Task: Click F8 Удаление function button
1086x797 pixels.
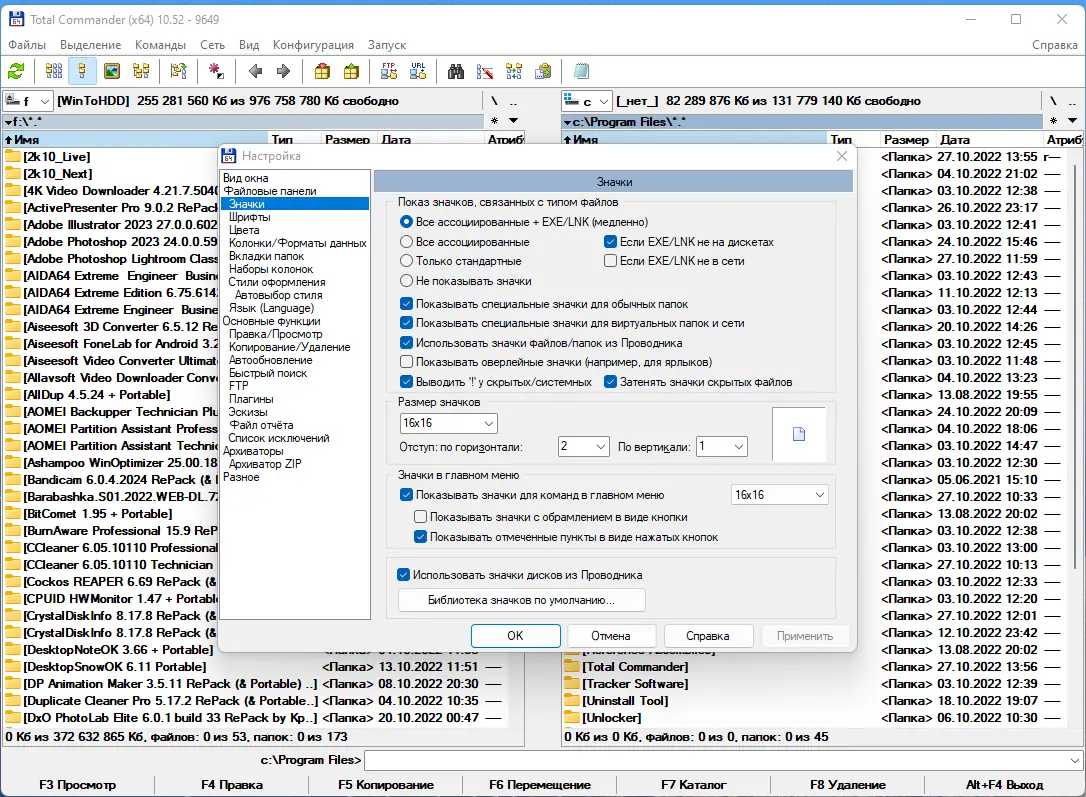Action: coord(848,785)
